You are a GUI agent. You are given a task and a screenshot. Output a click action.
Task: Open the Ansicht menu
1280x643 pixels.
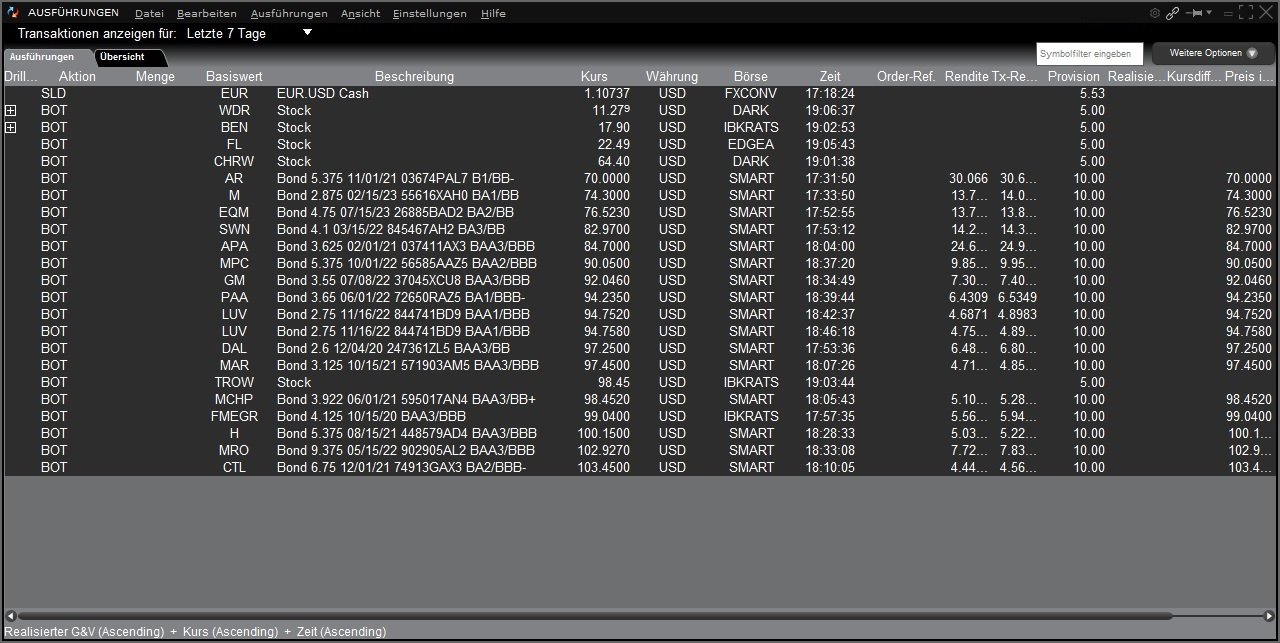(x=360, y=14)
